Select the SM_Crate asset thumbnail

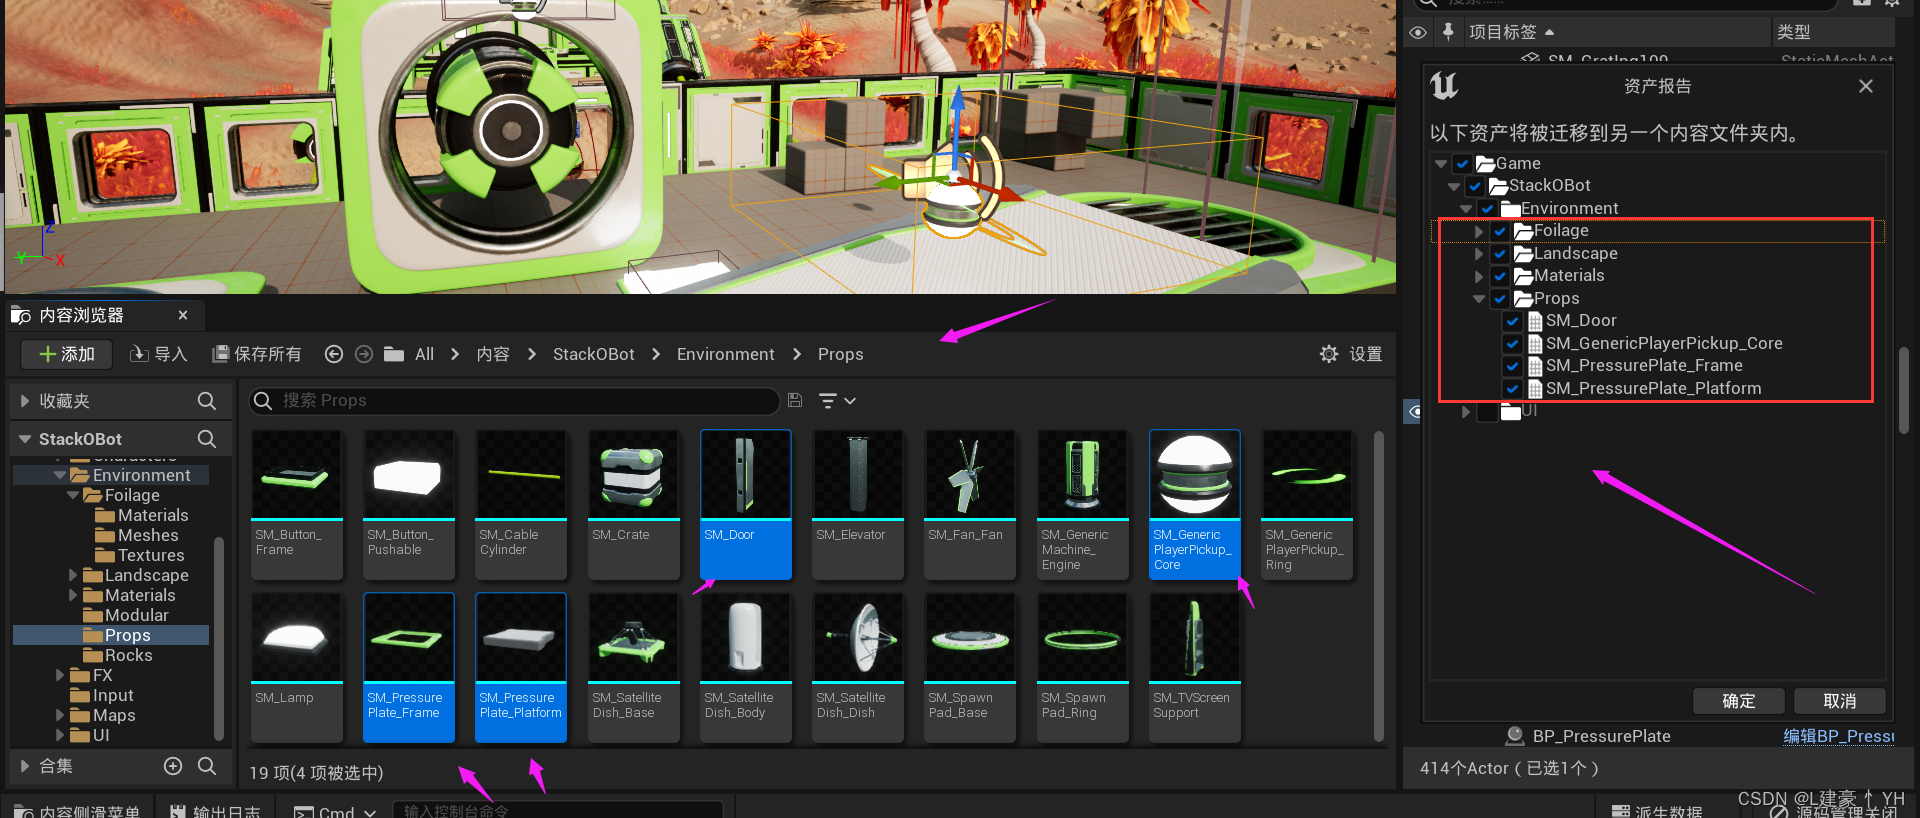point(633,505)
